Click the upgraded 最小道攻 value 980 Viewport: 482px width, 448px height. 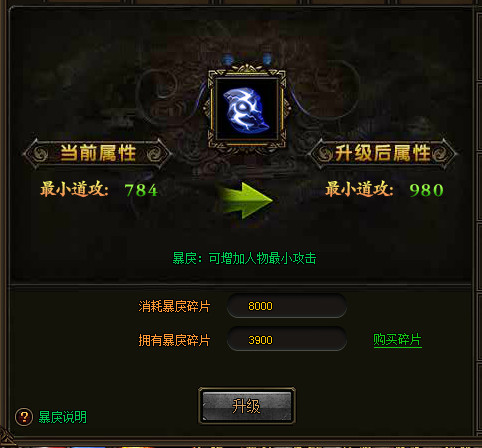[427, 190]
